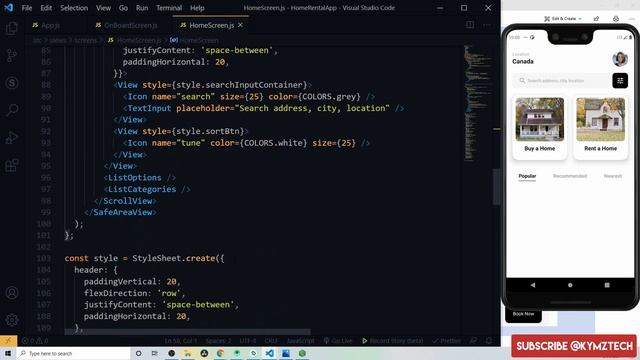Change JavaScript language mode in status bar
The width and height of the screenshot is (640, 360).
point(300,340)
